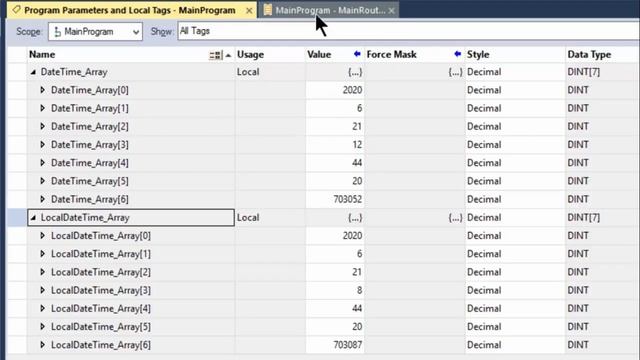Click the DateTime_Array {...} value cell
This screenshot has height=360, width=640.
[335, 72]
